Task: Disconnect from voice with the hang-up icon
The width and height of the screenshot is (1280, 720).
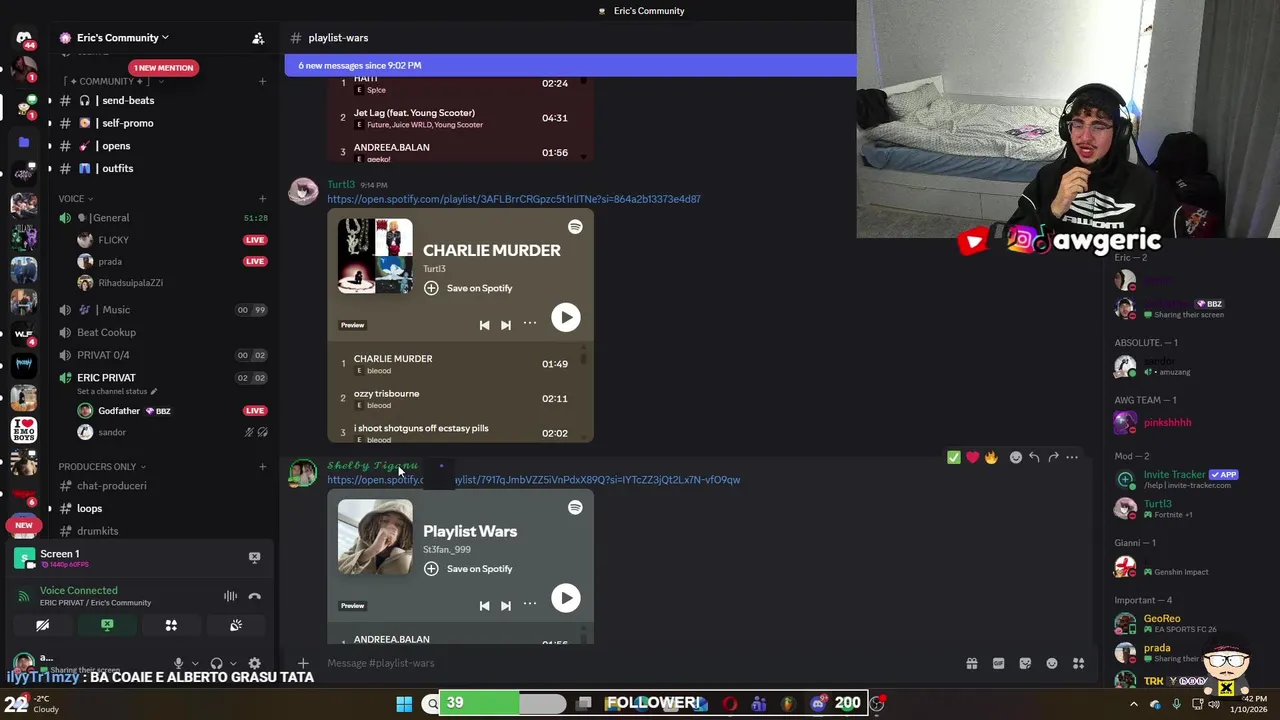Action: click(254, 596)
